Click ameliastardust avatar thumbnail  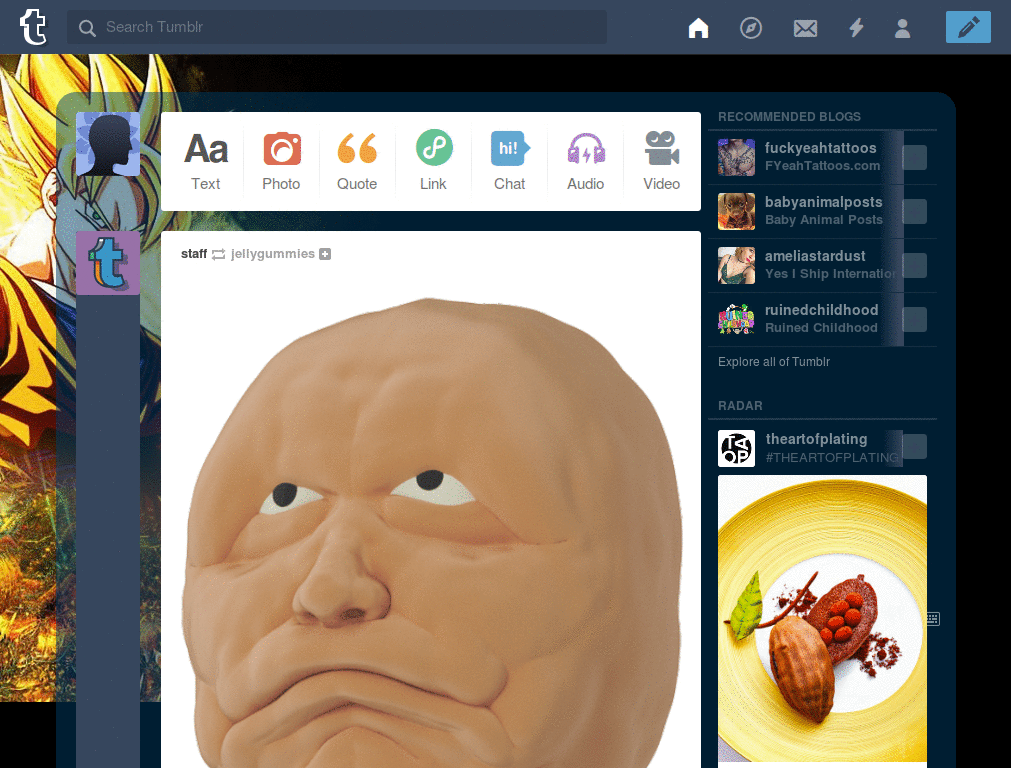click(x=736, y=265)
